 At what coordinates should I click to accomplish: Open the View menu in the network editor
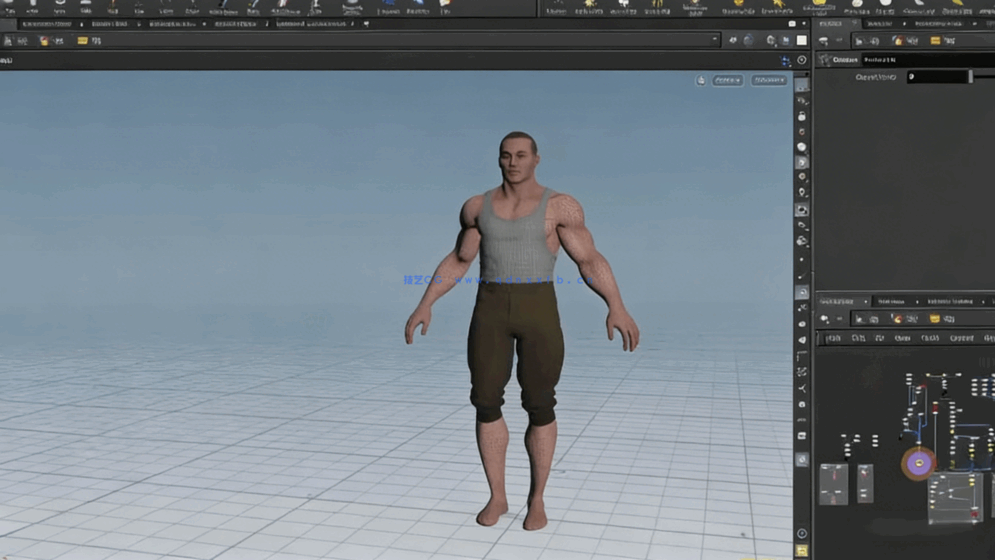pyautogui.click(x=902, y=338)
